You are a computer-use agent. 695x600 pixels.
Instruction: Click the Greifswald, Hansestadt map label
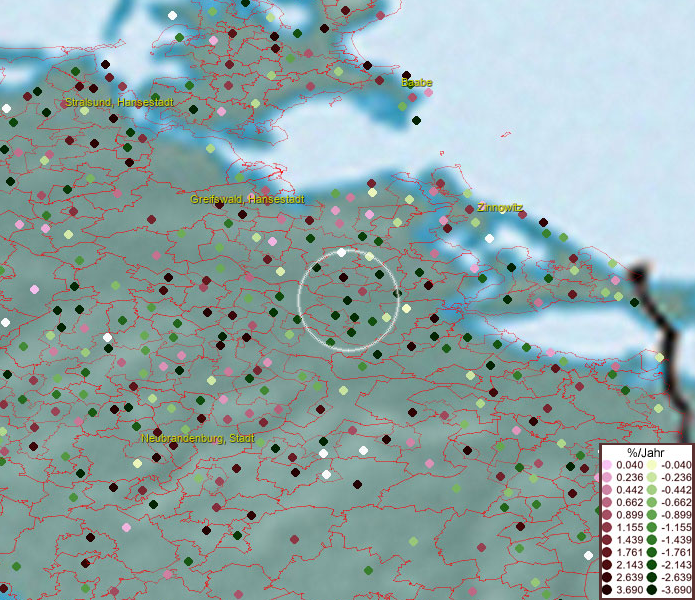pyautogui.click(x=247, y=199)
